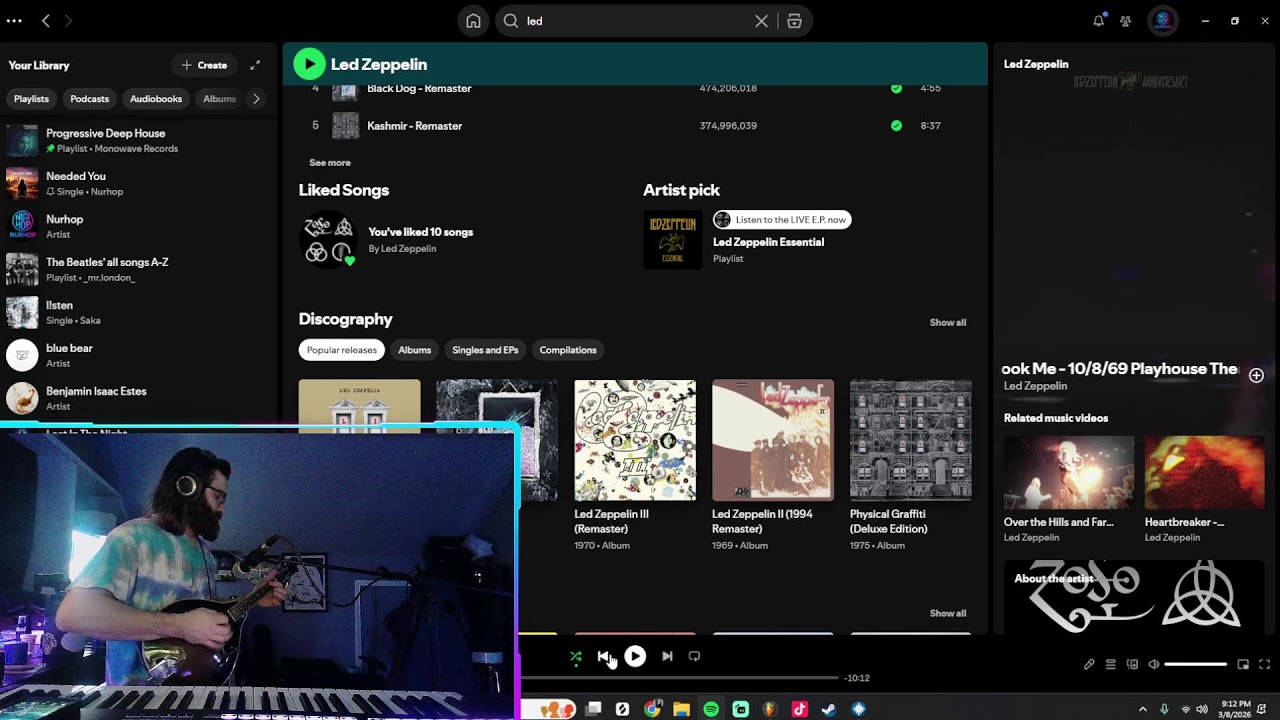Go forward with the right arrow
This screenshot has width=1280, height=720.
[68, 20]
